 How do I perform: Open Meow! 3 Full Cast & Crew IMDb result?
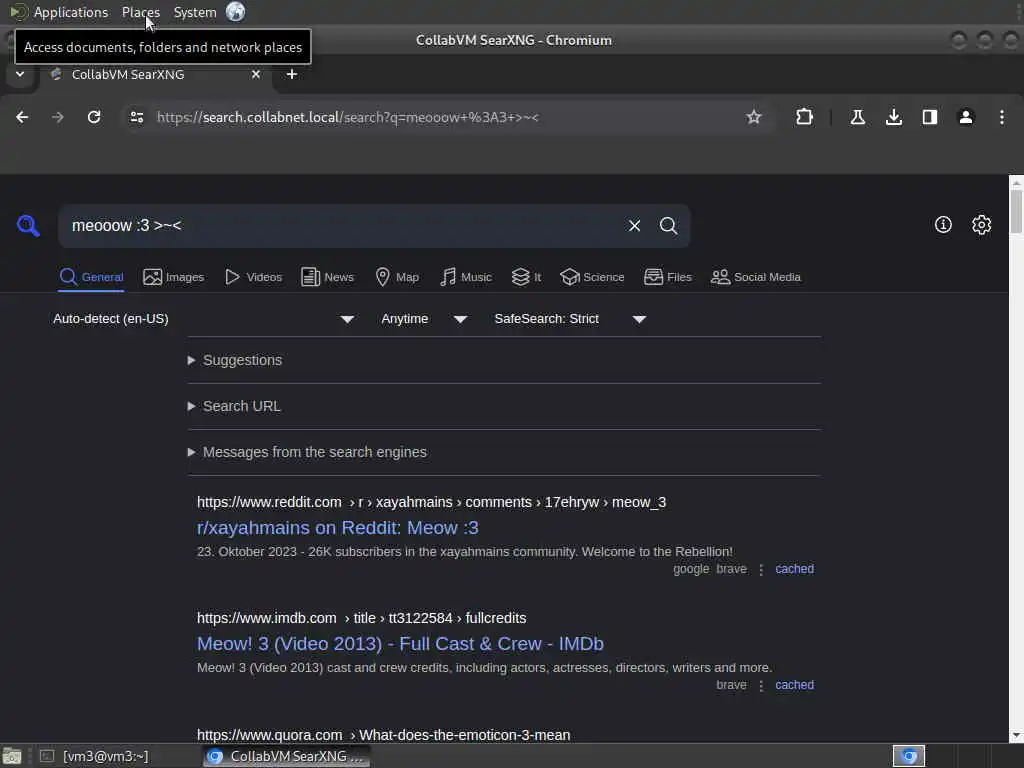point(400,644)
